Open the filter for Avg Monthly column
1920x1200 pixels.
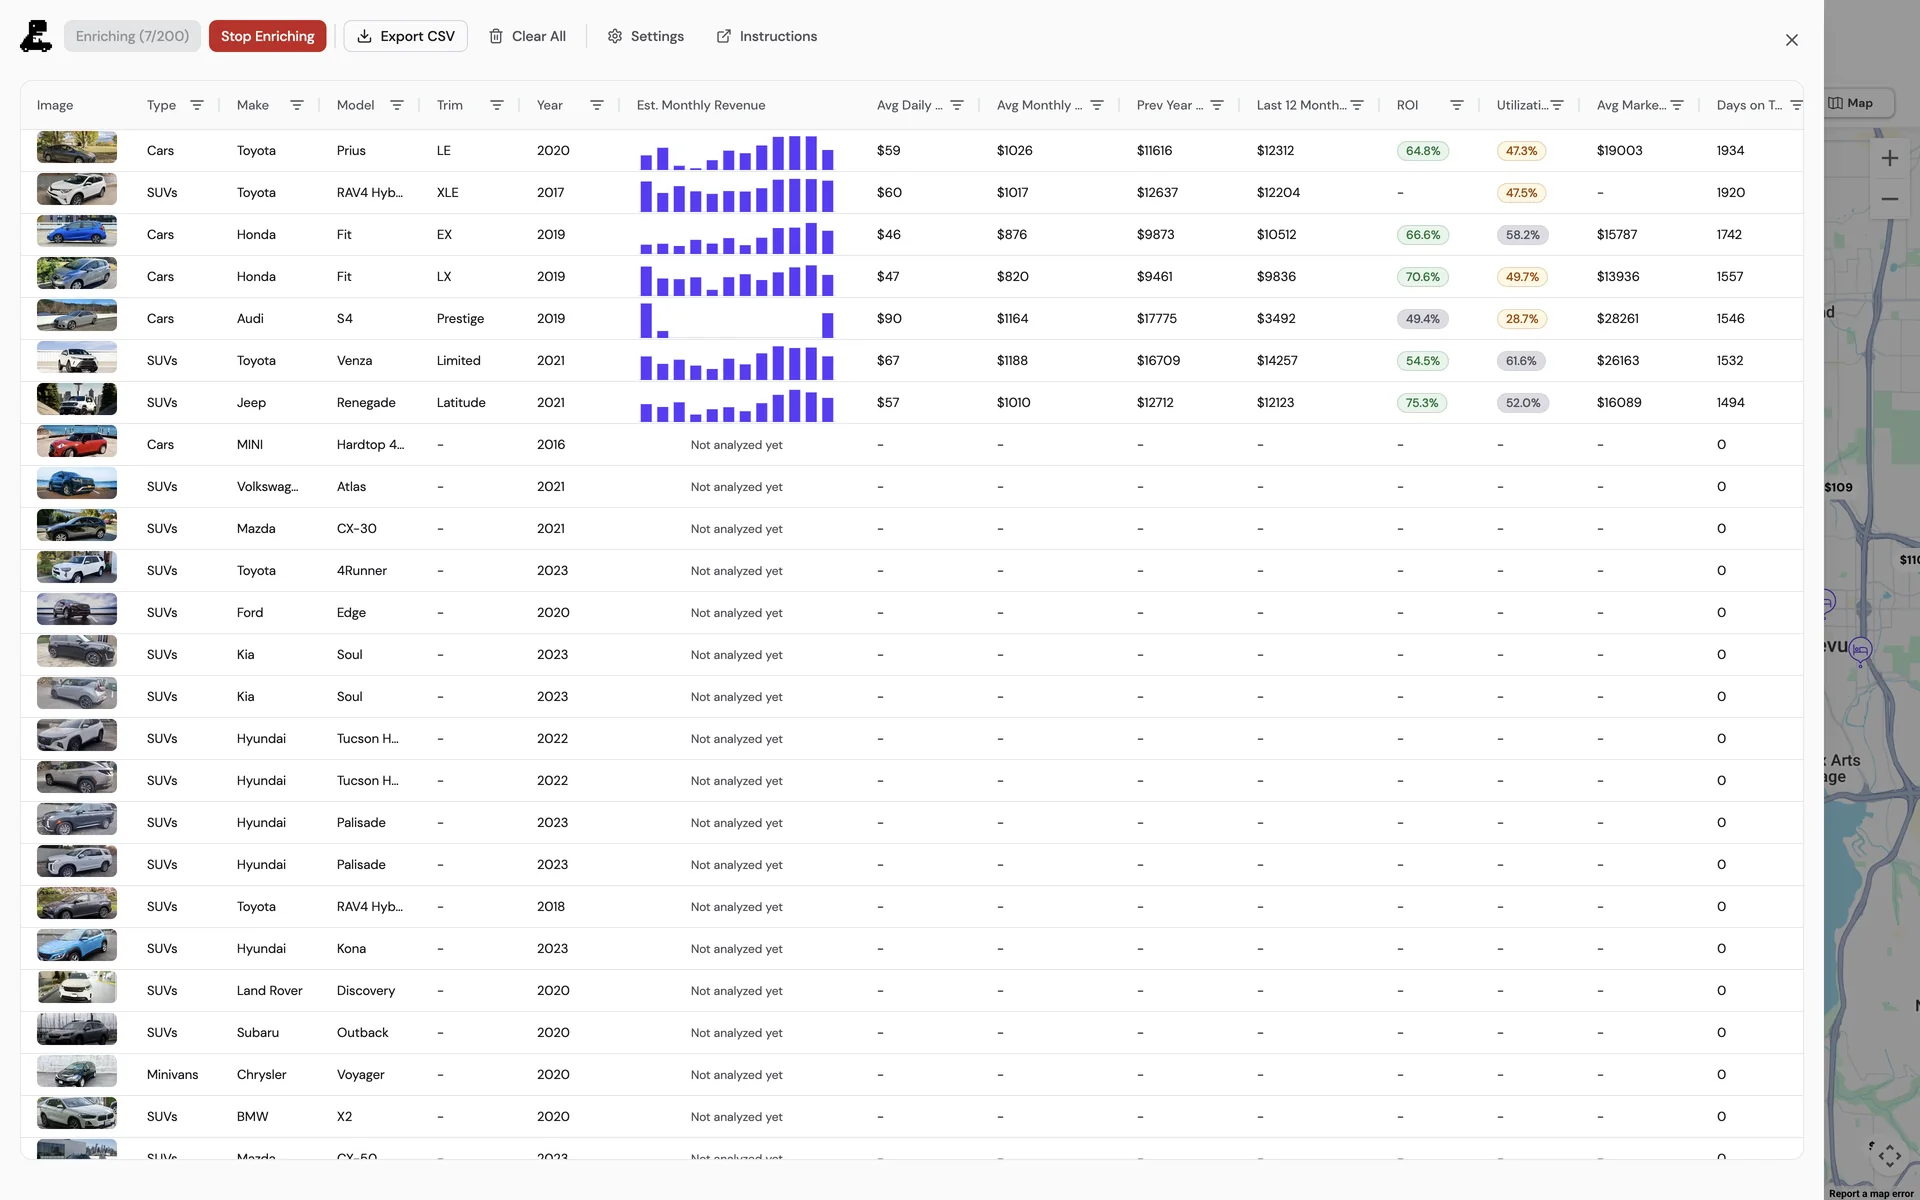pyautogui.click(x=1097, y=105)
